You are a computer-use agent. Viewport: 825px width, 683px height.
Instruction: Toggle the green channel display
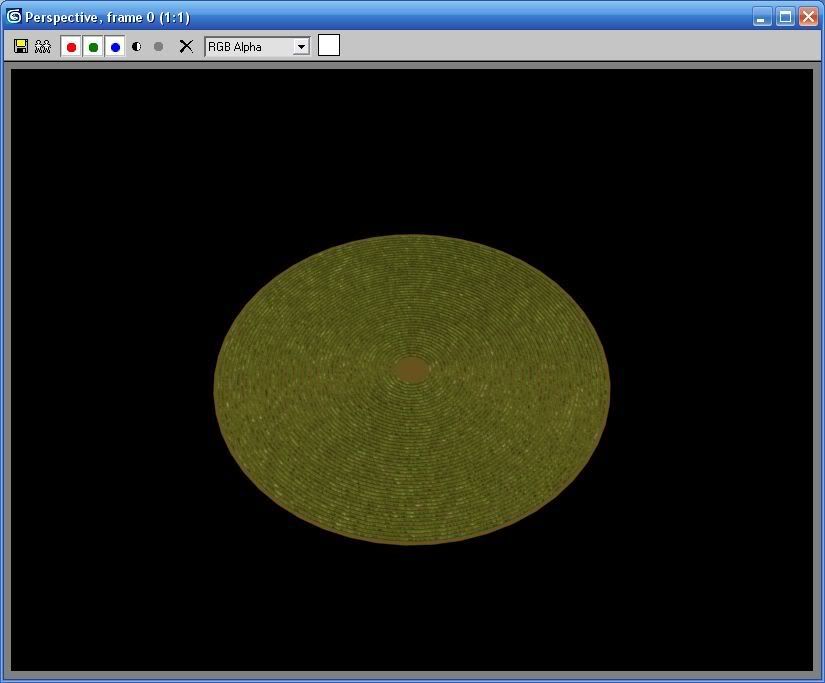tap(93, 47)
